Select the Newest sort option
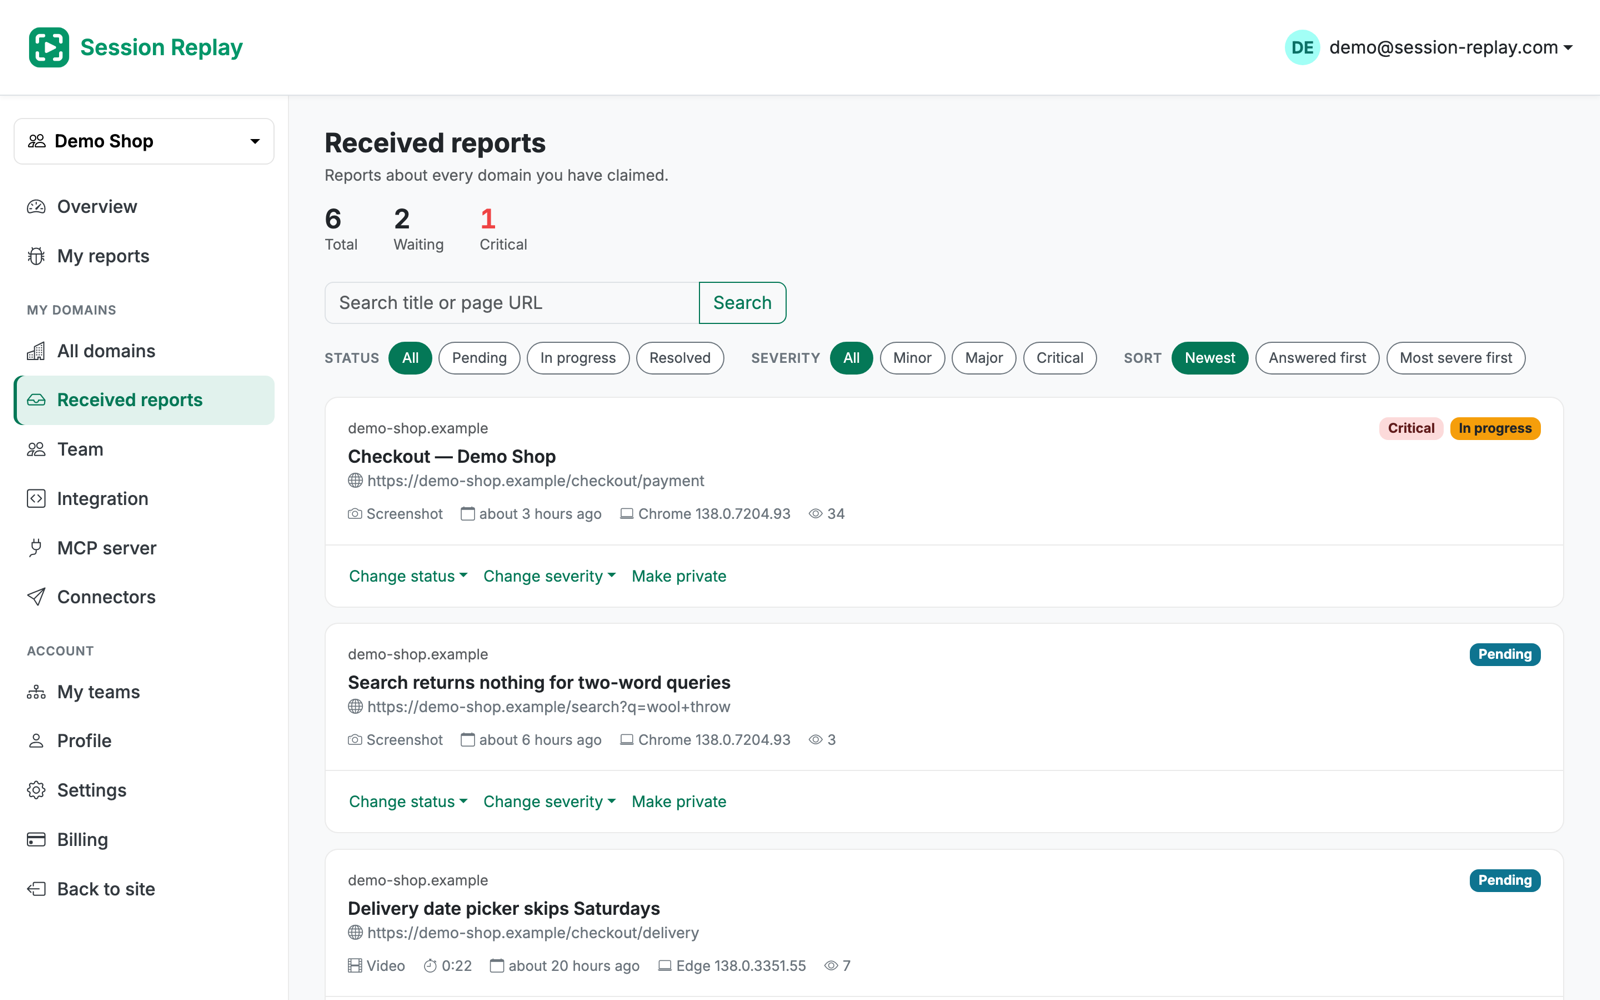This screenshot has width=1600, height=1000. click(1210, 358)
